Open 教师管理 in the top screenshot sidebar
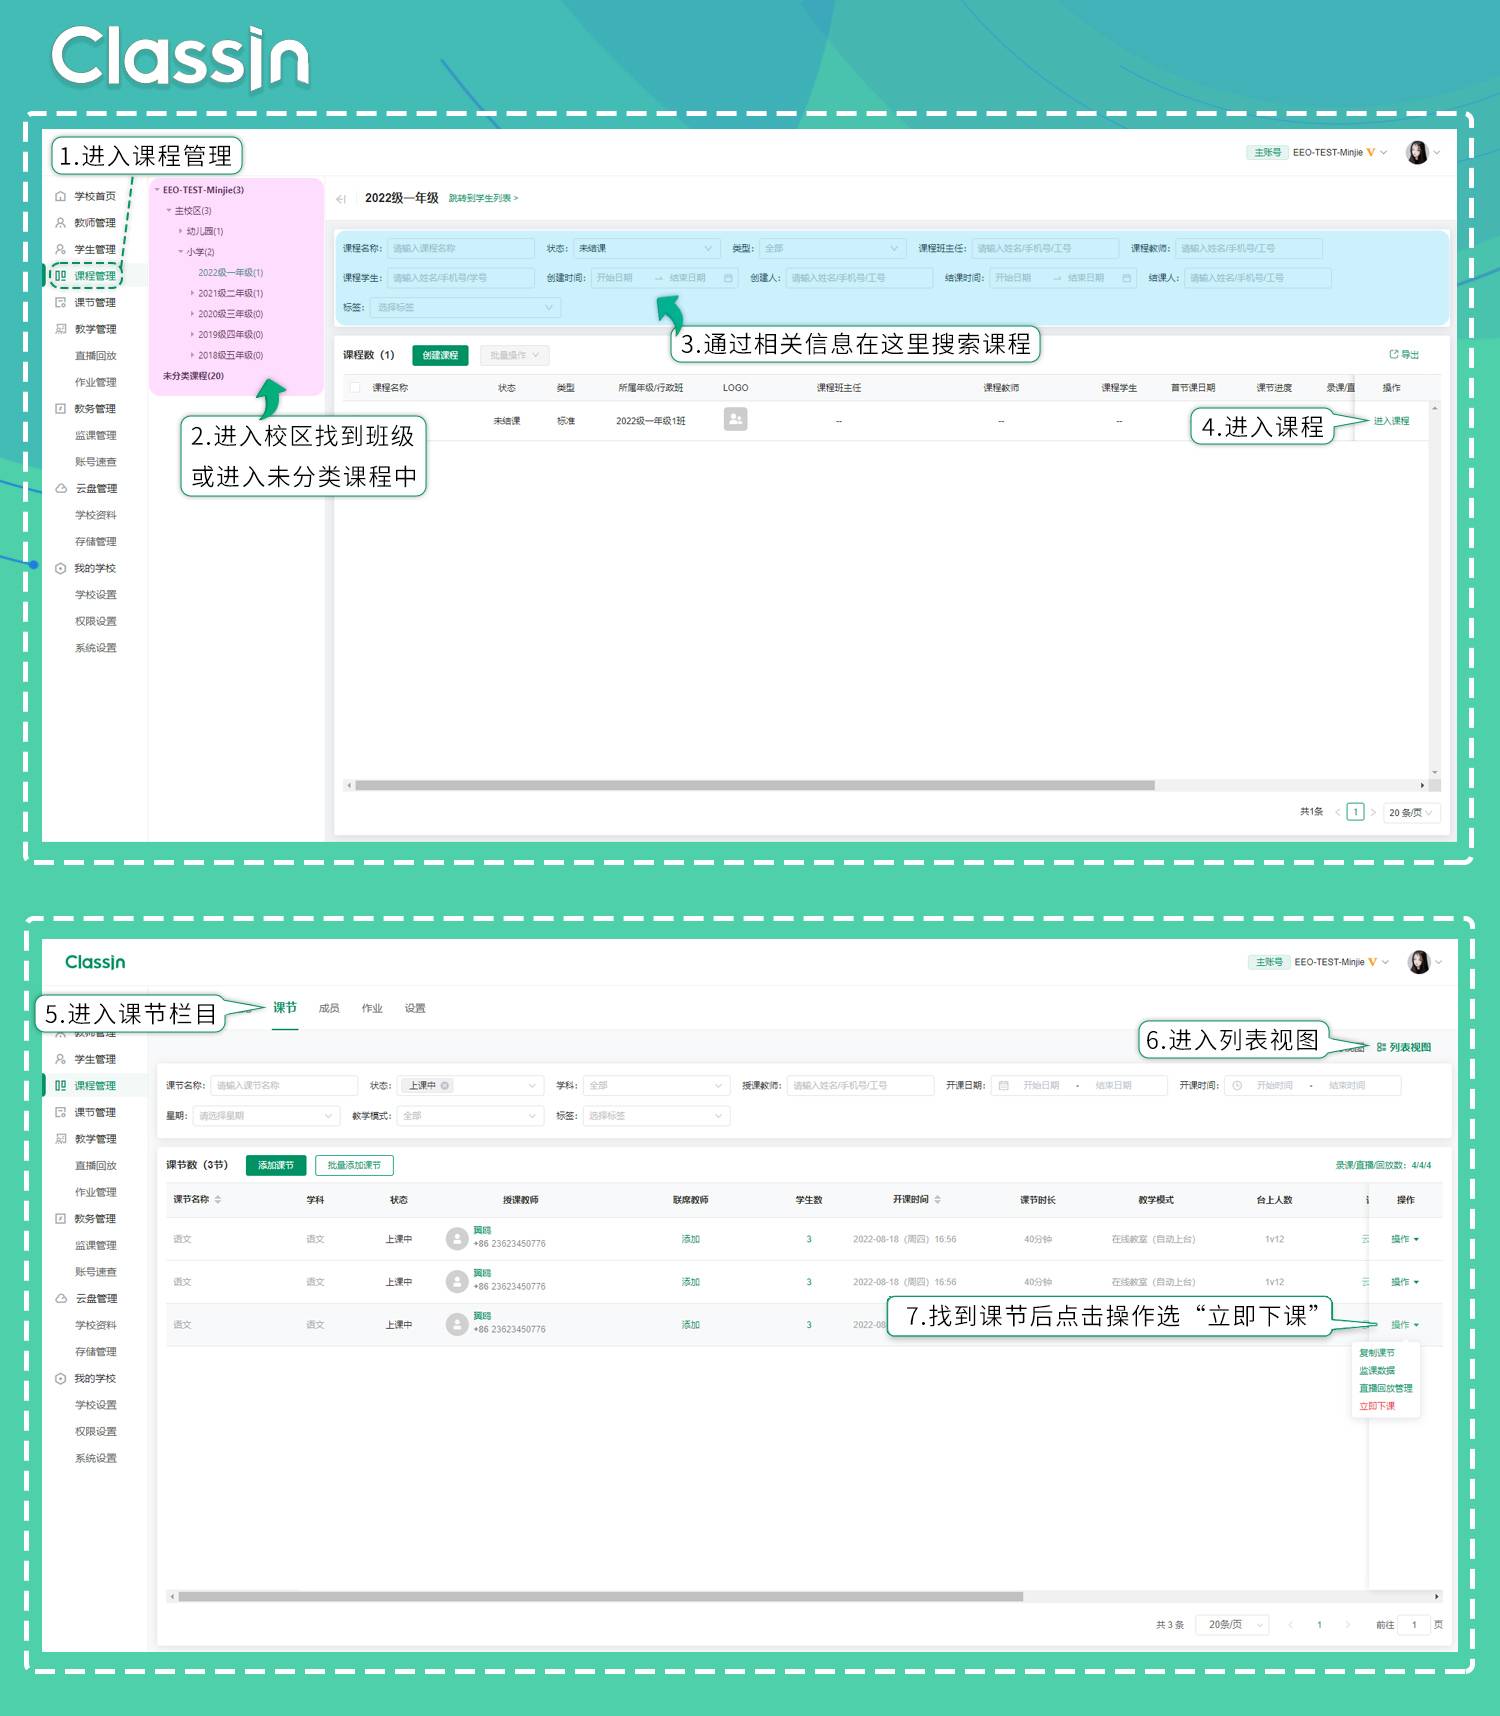This screenshot has height=1716, width=1500. pyautogui.click(x=85, y=223)
